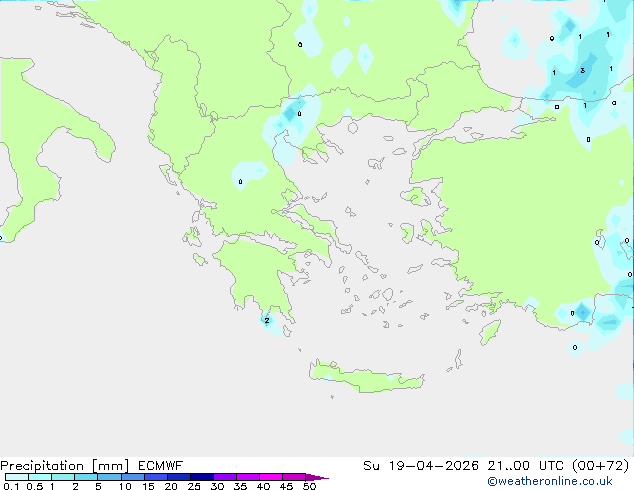
Task: Click the 10–15 mm legend swatch
Action: tap(133, 477)
